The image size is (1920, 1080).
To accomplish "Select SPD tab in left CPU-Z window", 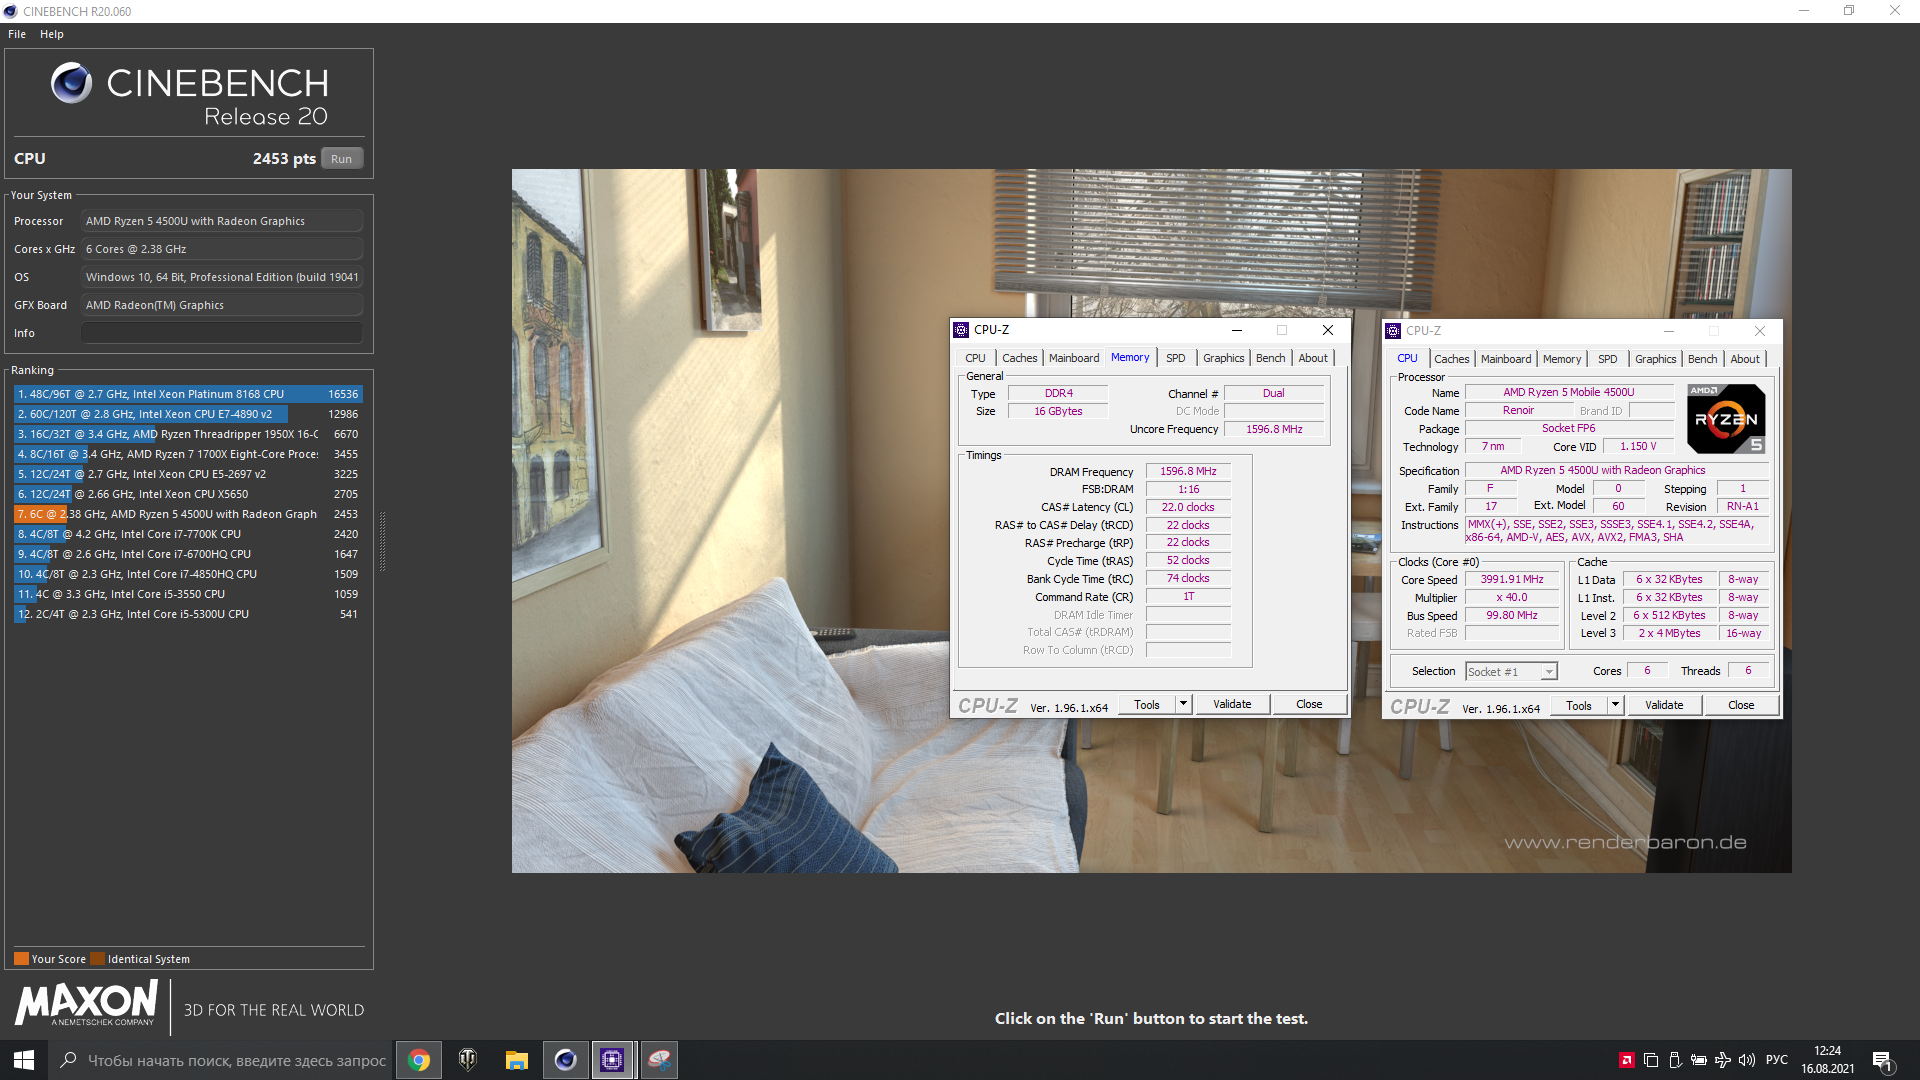I will click(x=1175, y=358).
